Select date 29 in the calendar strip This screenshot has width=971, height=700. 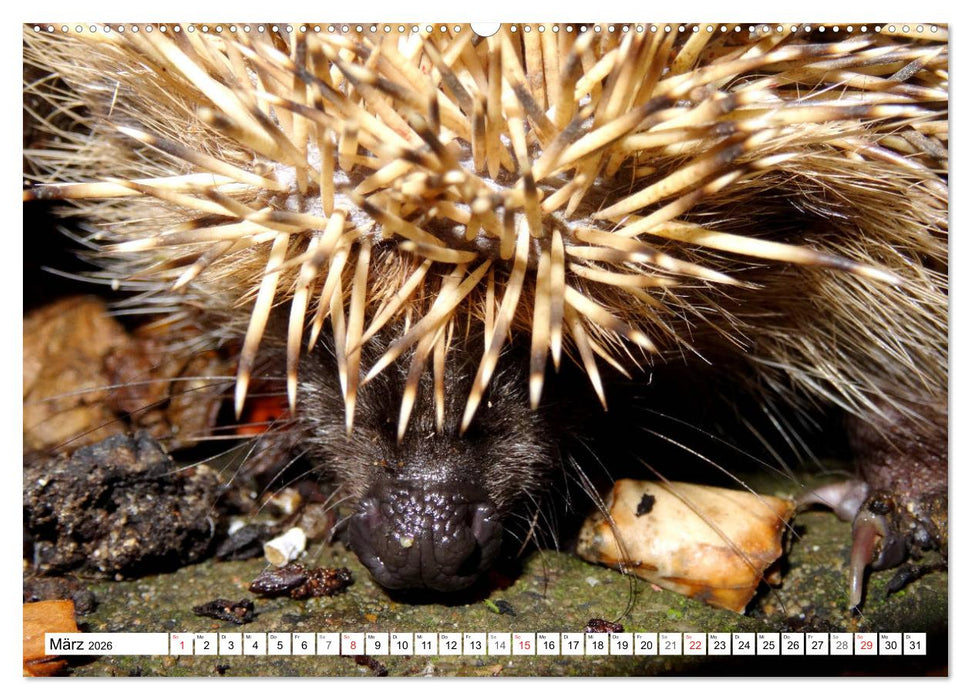865,644
